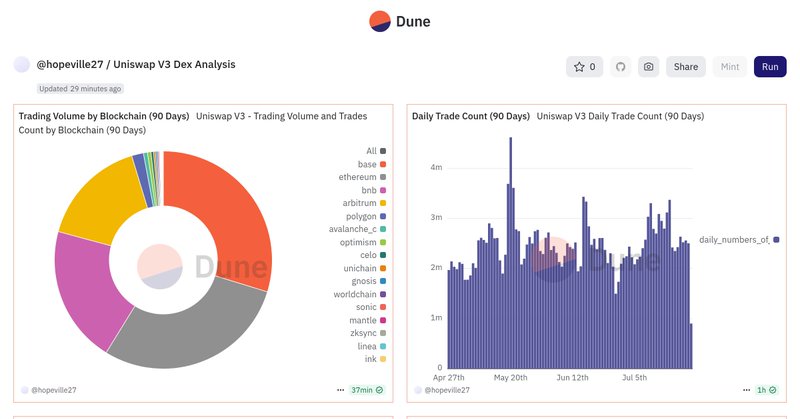Click the 1h refresh status badge
This screenshot has width=800, height=419.
click(x=766, y=390)
